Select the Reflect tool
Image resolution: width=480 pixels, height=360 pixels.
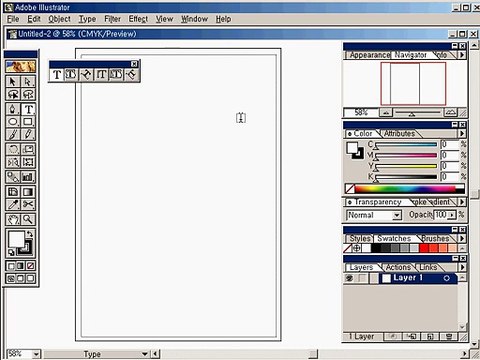point(13,162)
